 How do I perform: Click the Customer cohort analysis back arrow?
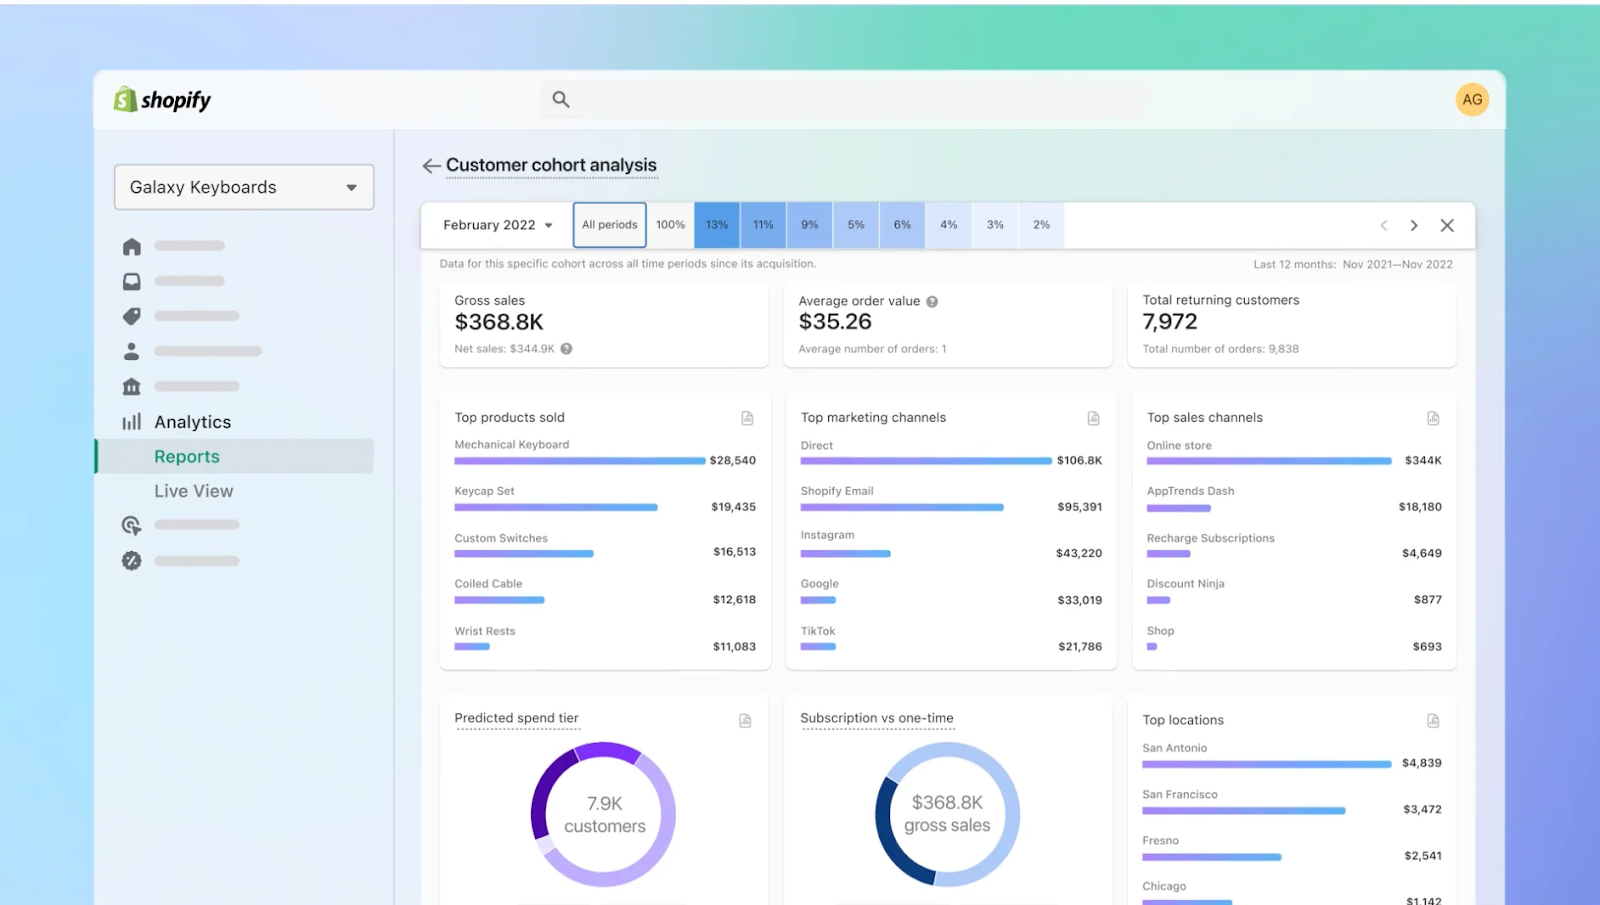430,165
